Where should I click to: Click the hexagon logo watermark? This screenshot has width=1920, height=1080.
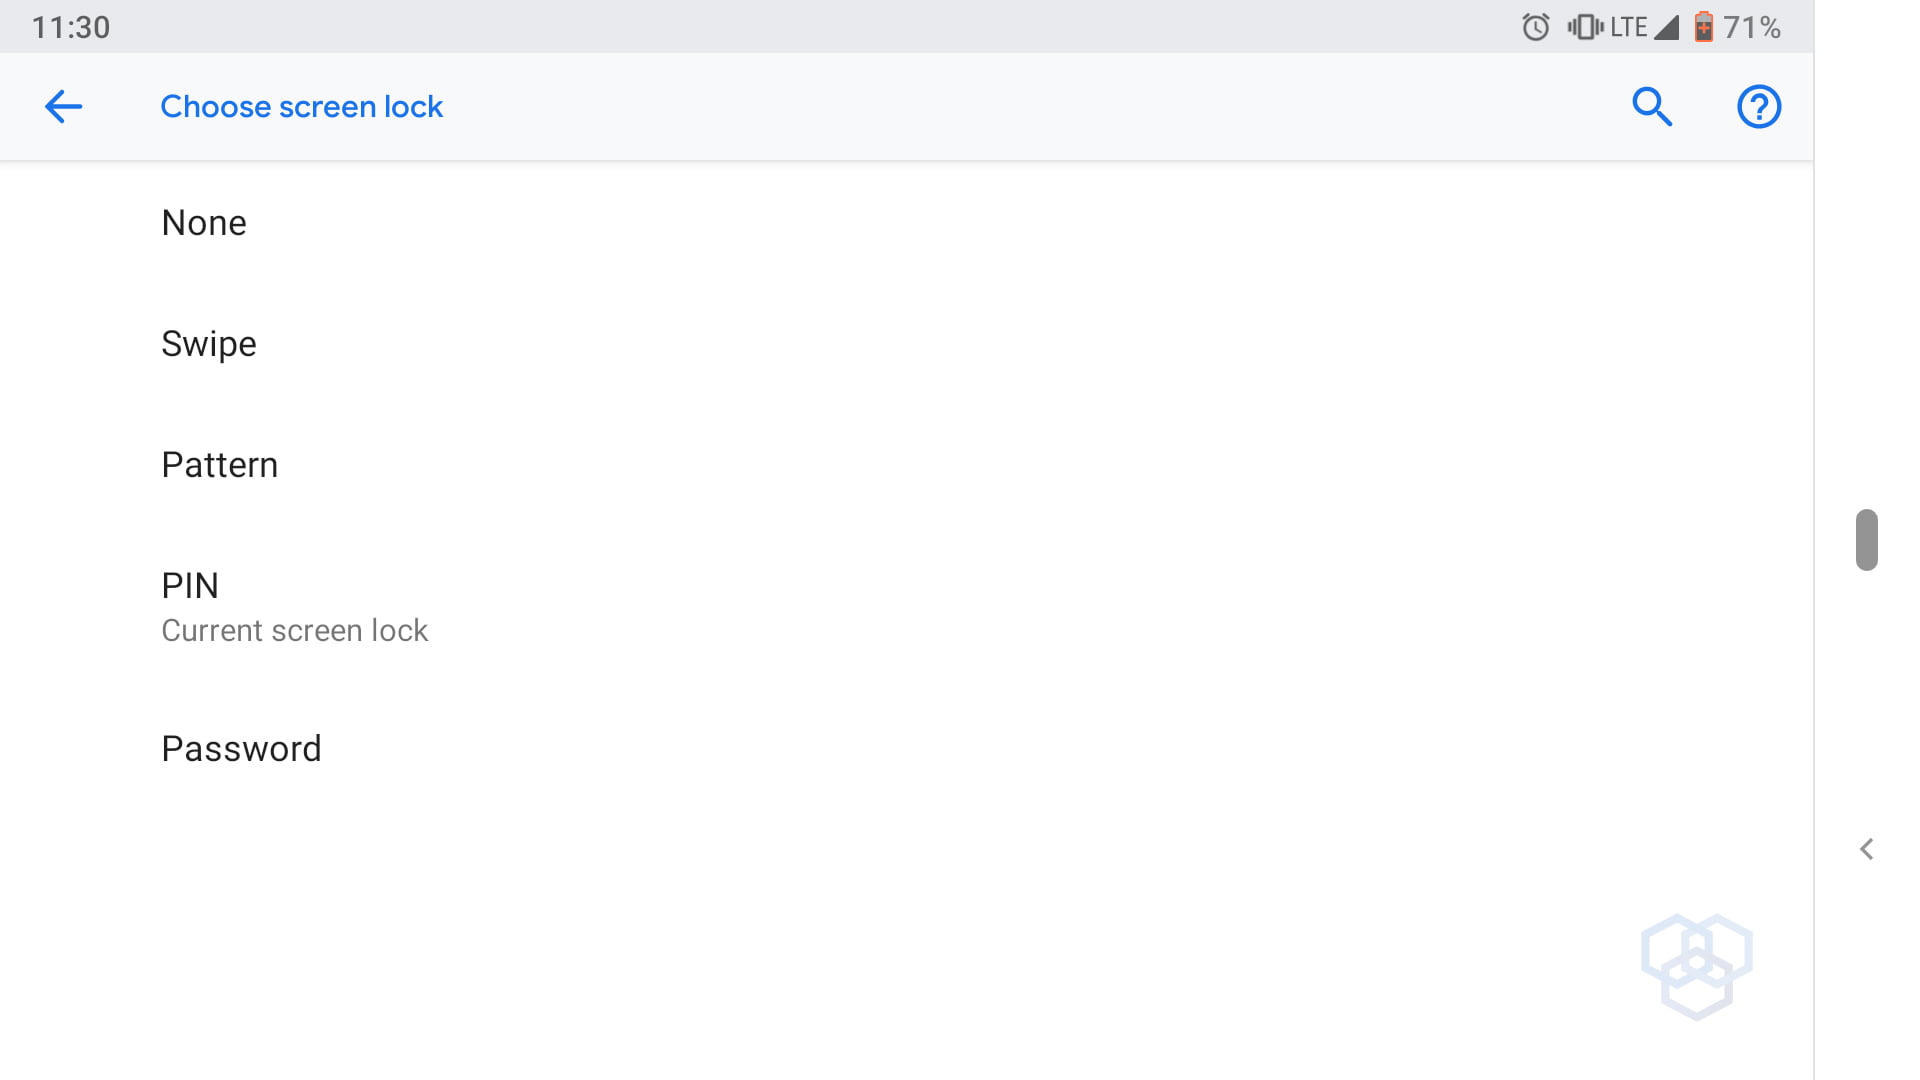[x=1696, y=966]
